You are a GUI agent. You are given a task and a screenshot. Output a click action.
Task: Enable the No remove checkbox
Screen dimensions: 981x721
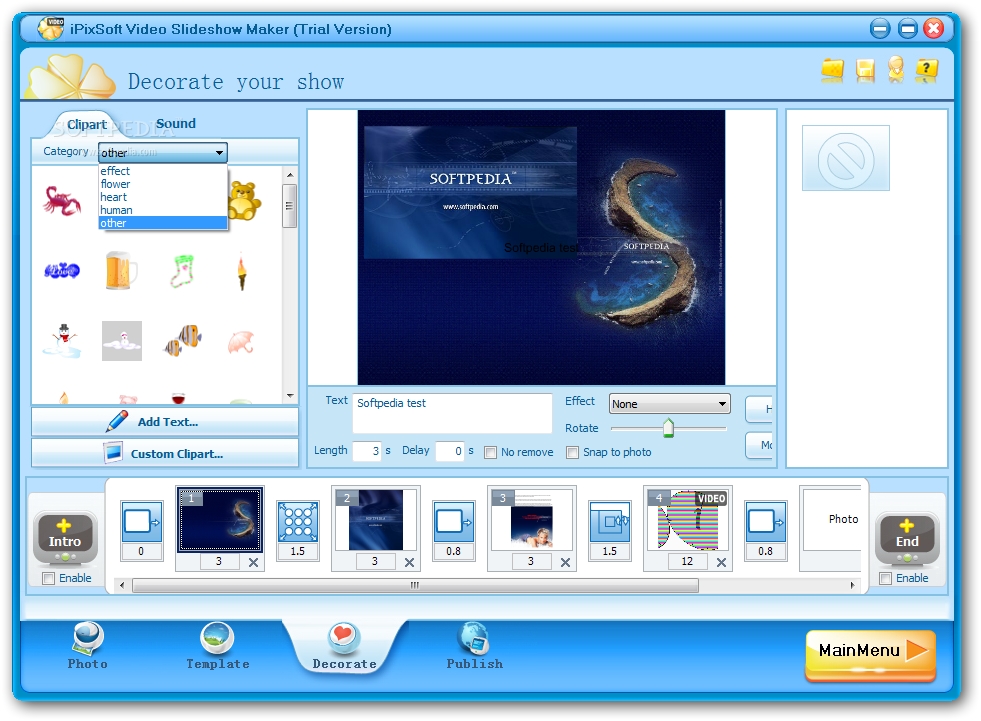(490, 453)
